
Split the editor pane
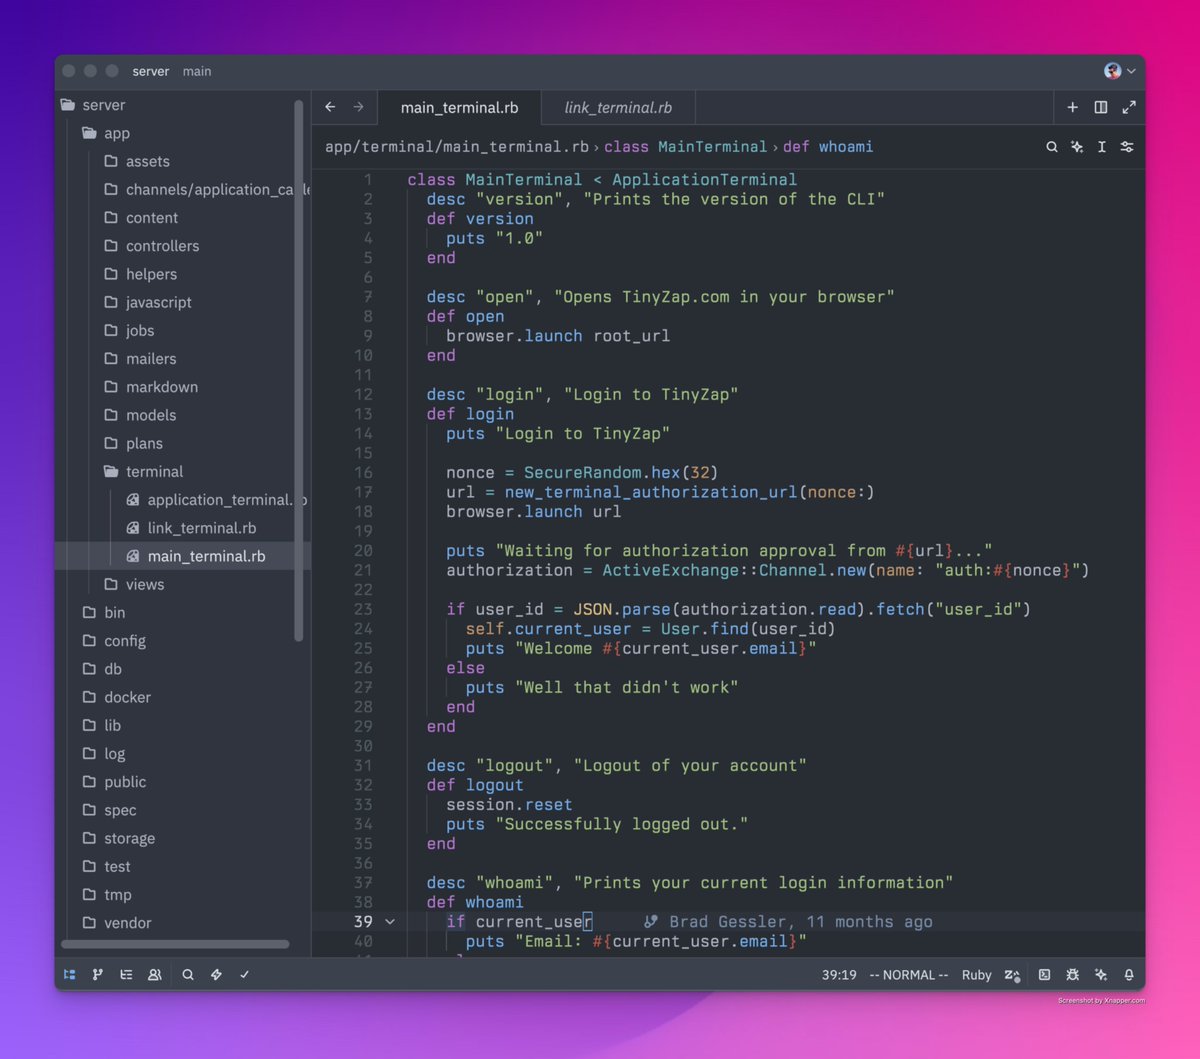[1101, 107]
